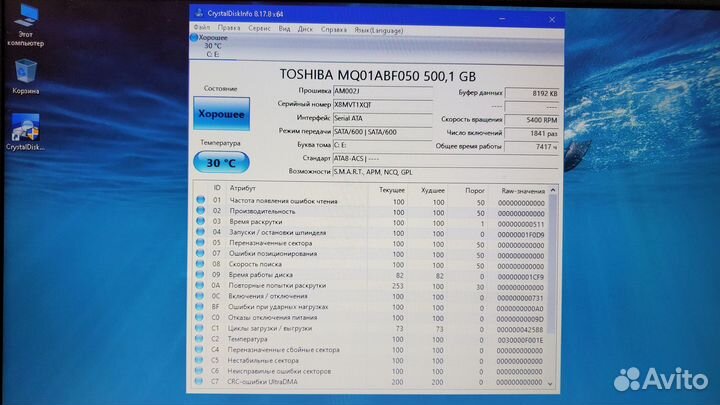Click the status icon for attribute 08
720x405 pixels.
200,264
